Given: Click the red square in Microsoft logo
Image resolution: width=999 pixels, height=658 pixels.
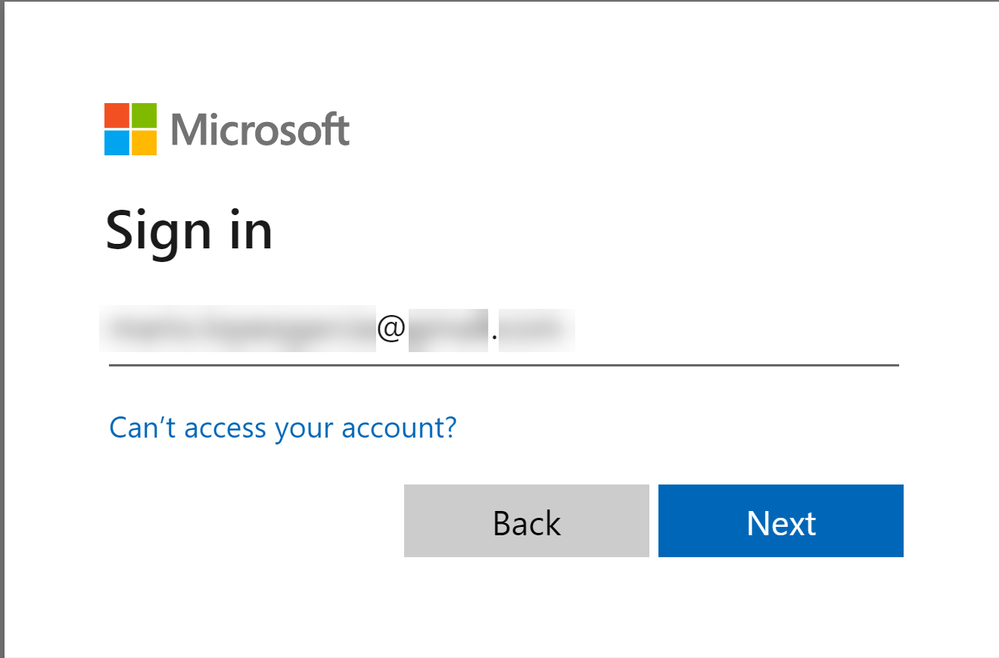Looking at the screenshot, I should (x=117, y=116).
